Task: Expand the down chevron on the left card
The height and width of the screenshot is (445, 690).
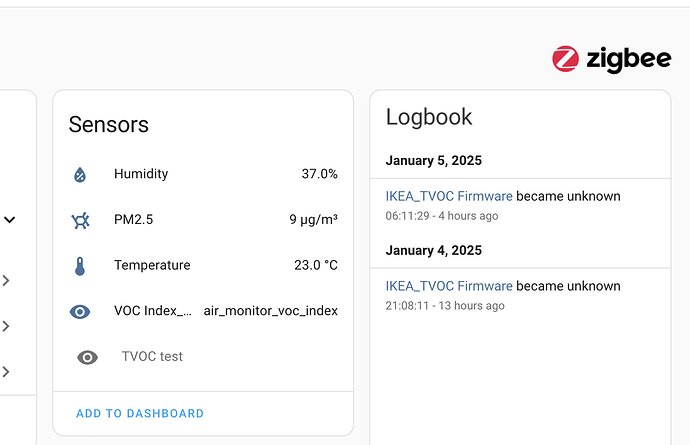Action: tap(9, 220)
